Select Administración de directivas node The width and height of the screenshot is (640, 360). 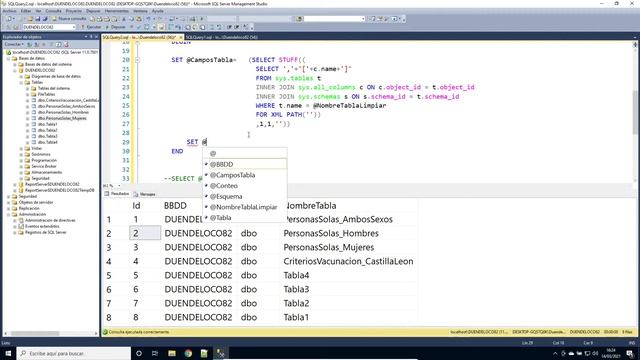50,220
